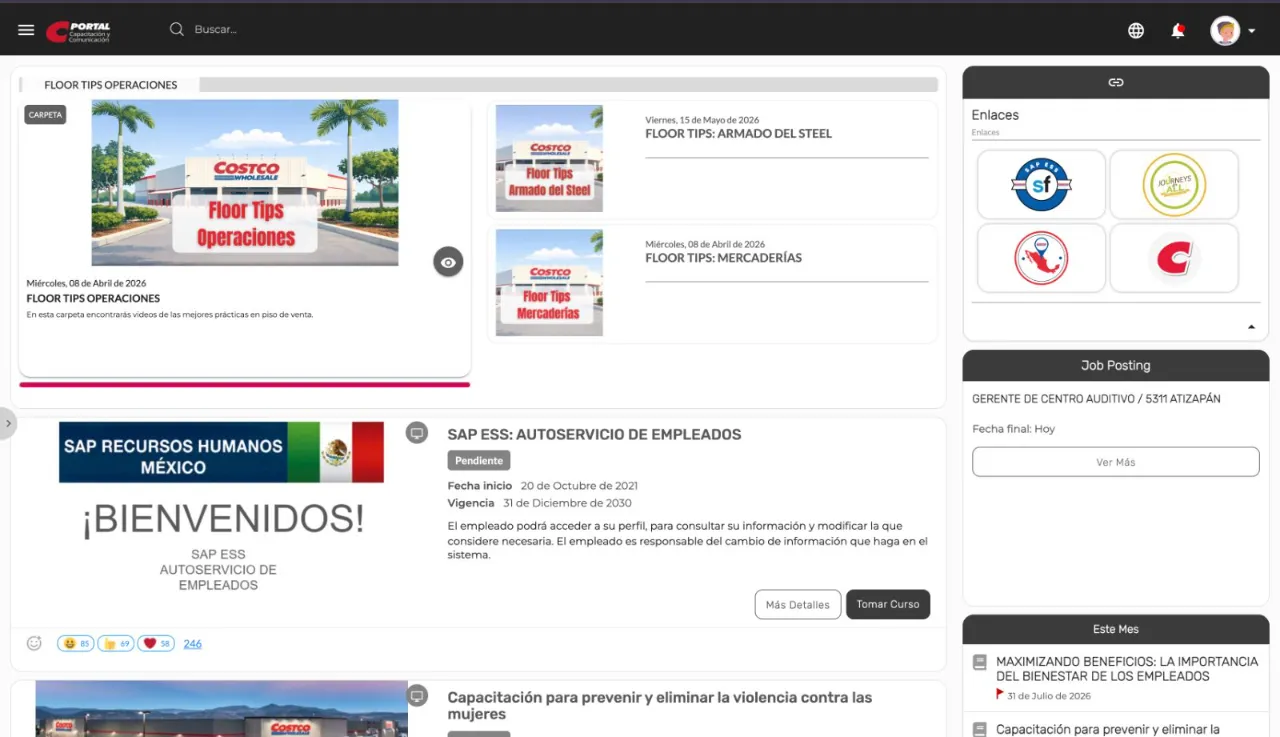
Task: Click FLOOR TIPS OPERACIONES card title
Action: [93, 298]
